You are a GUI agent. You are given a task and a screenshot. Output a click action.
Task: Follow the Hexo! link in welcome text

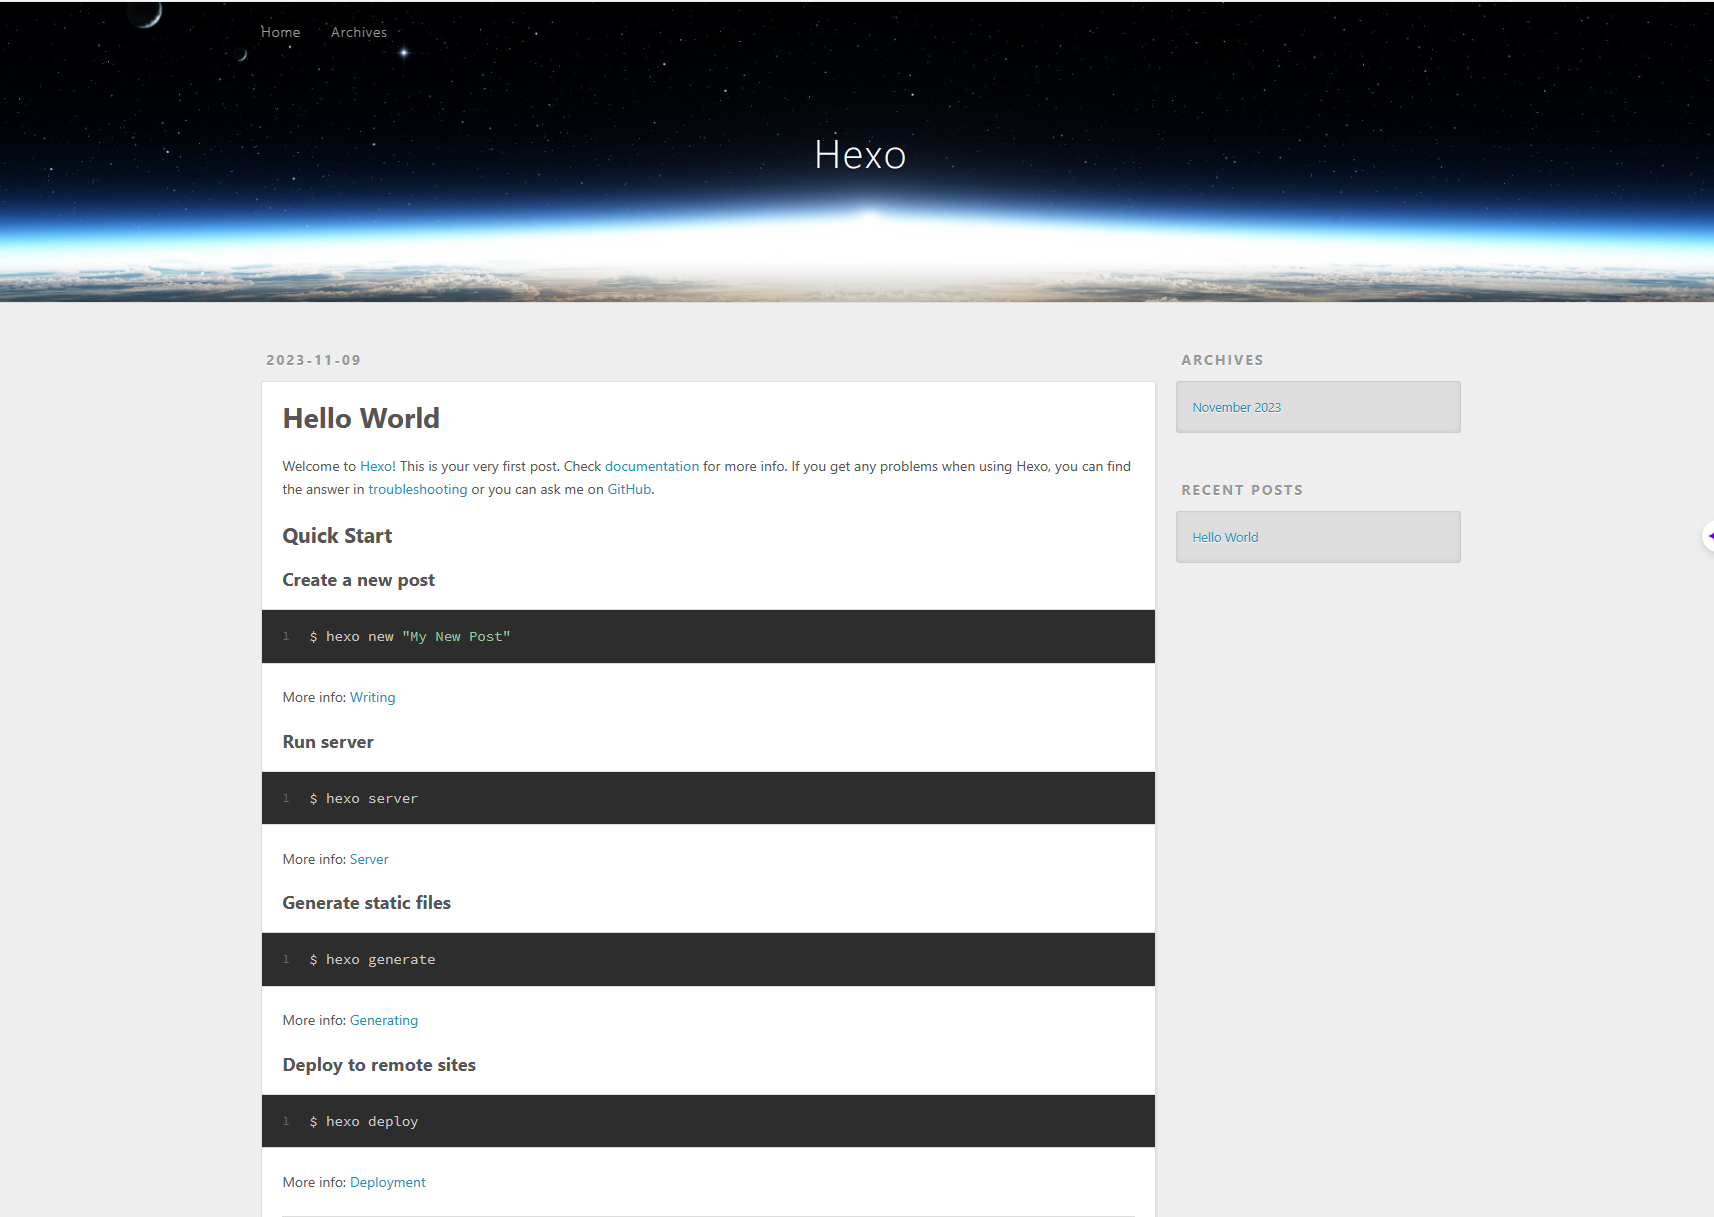click(x=378, y=466)
